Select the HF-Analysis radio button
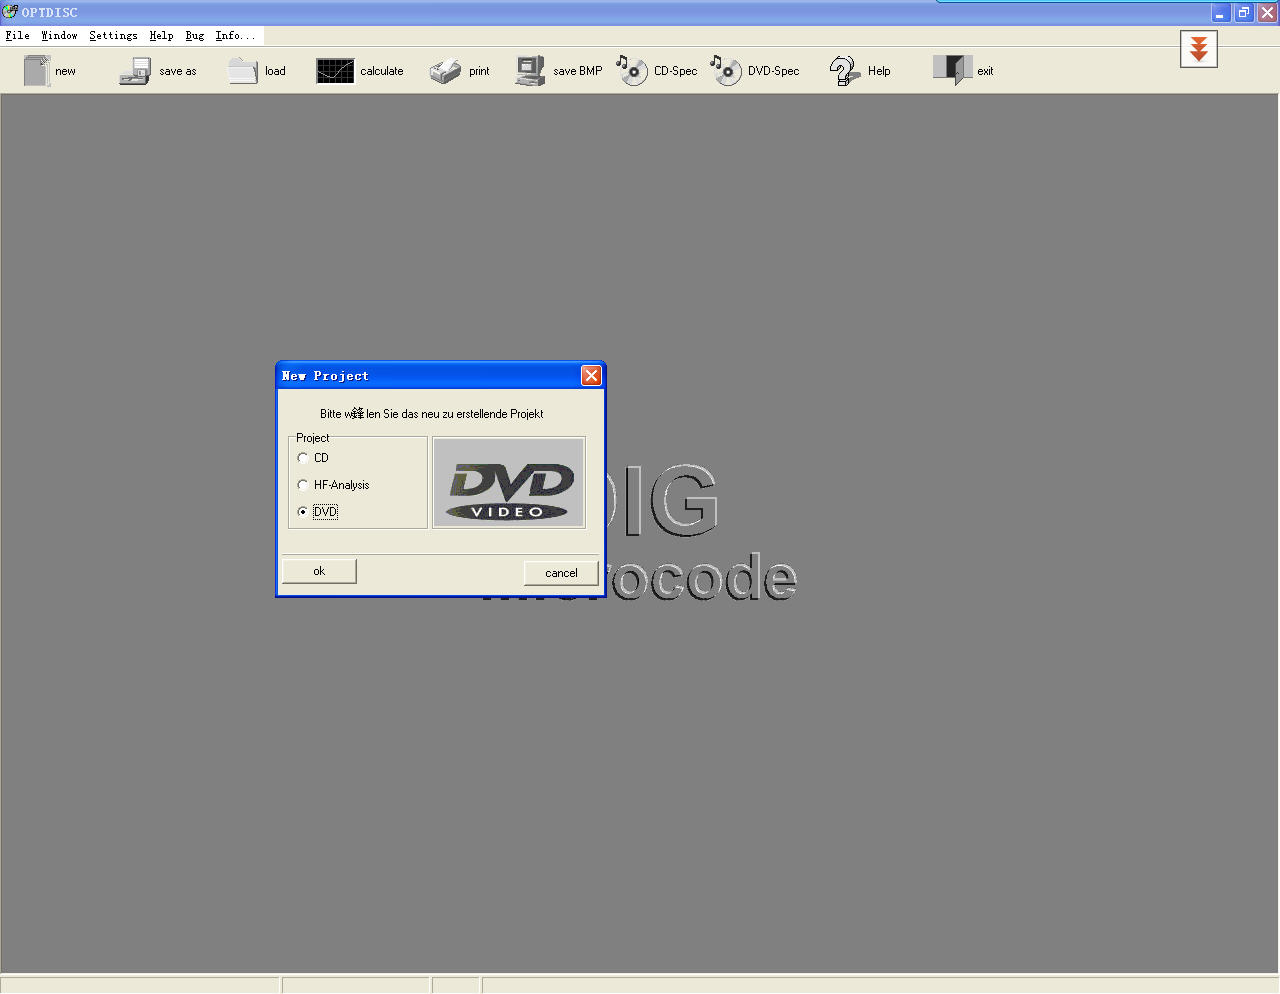This screenshot has height=994, width=1280. click(303, 485)
